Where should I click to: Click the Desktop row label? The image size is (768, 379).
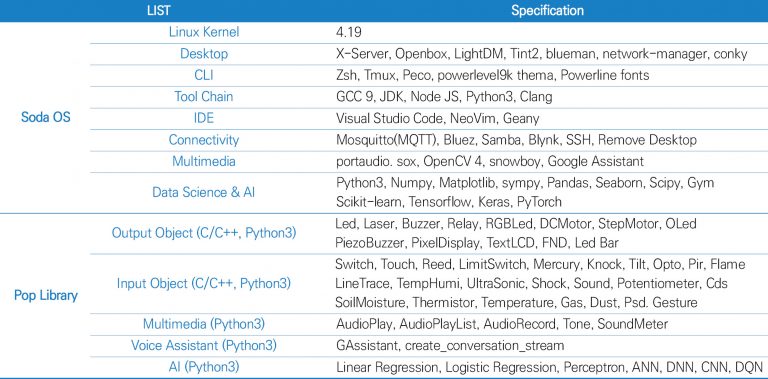point(204,54)
